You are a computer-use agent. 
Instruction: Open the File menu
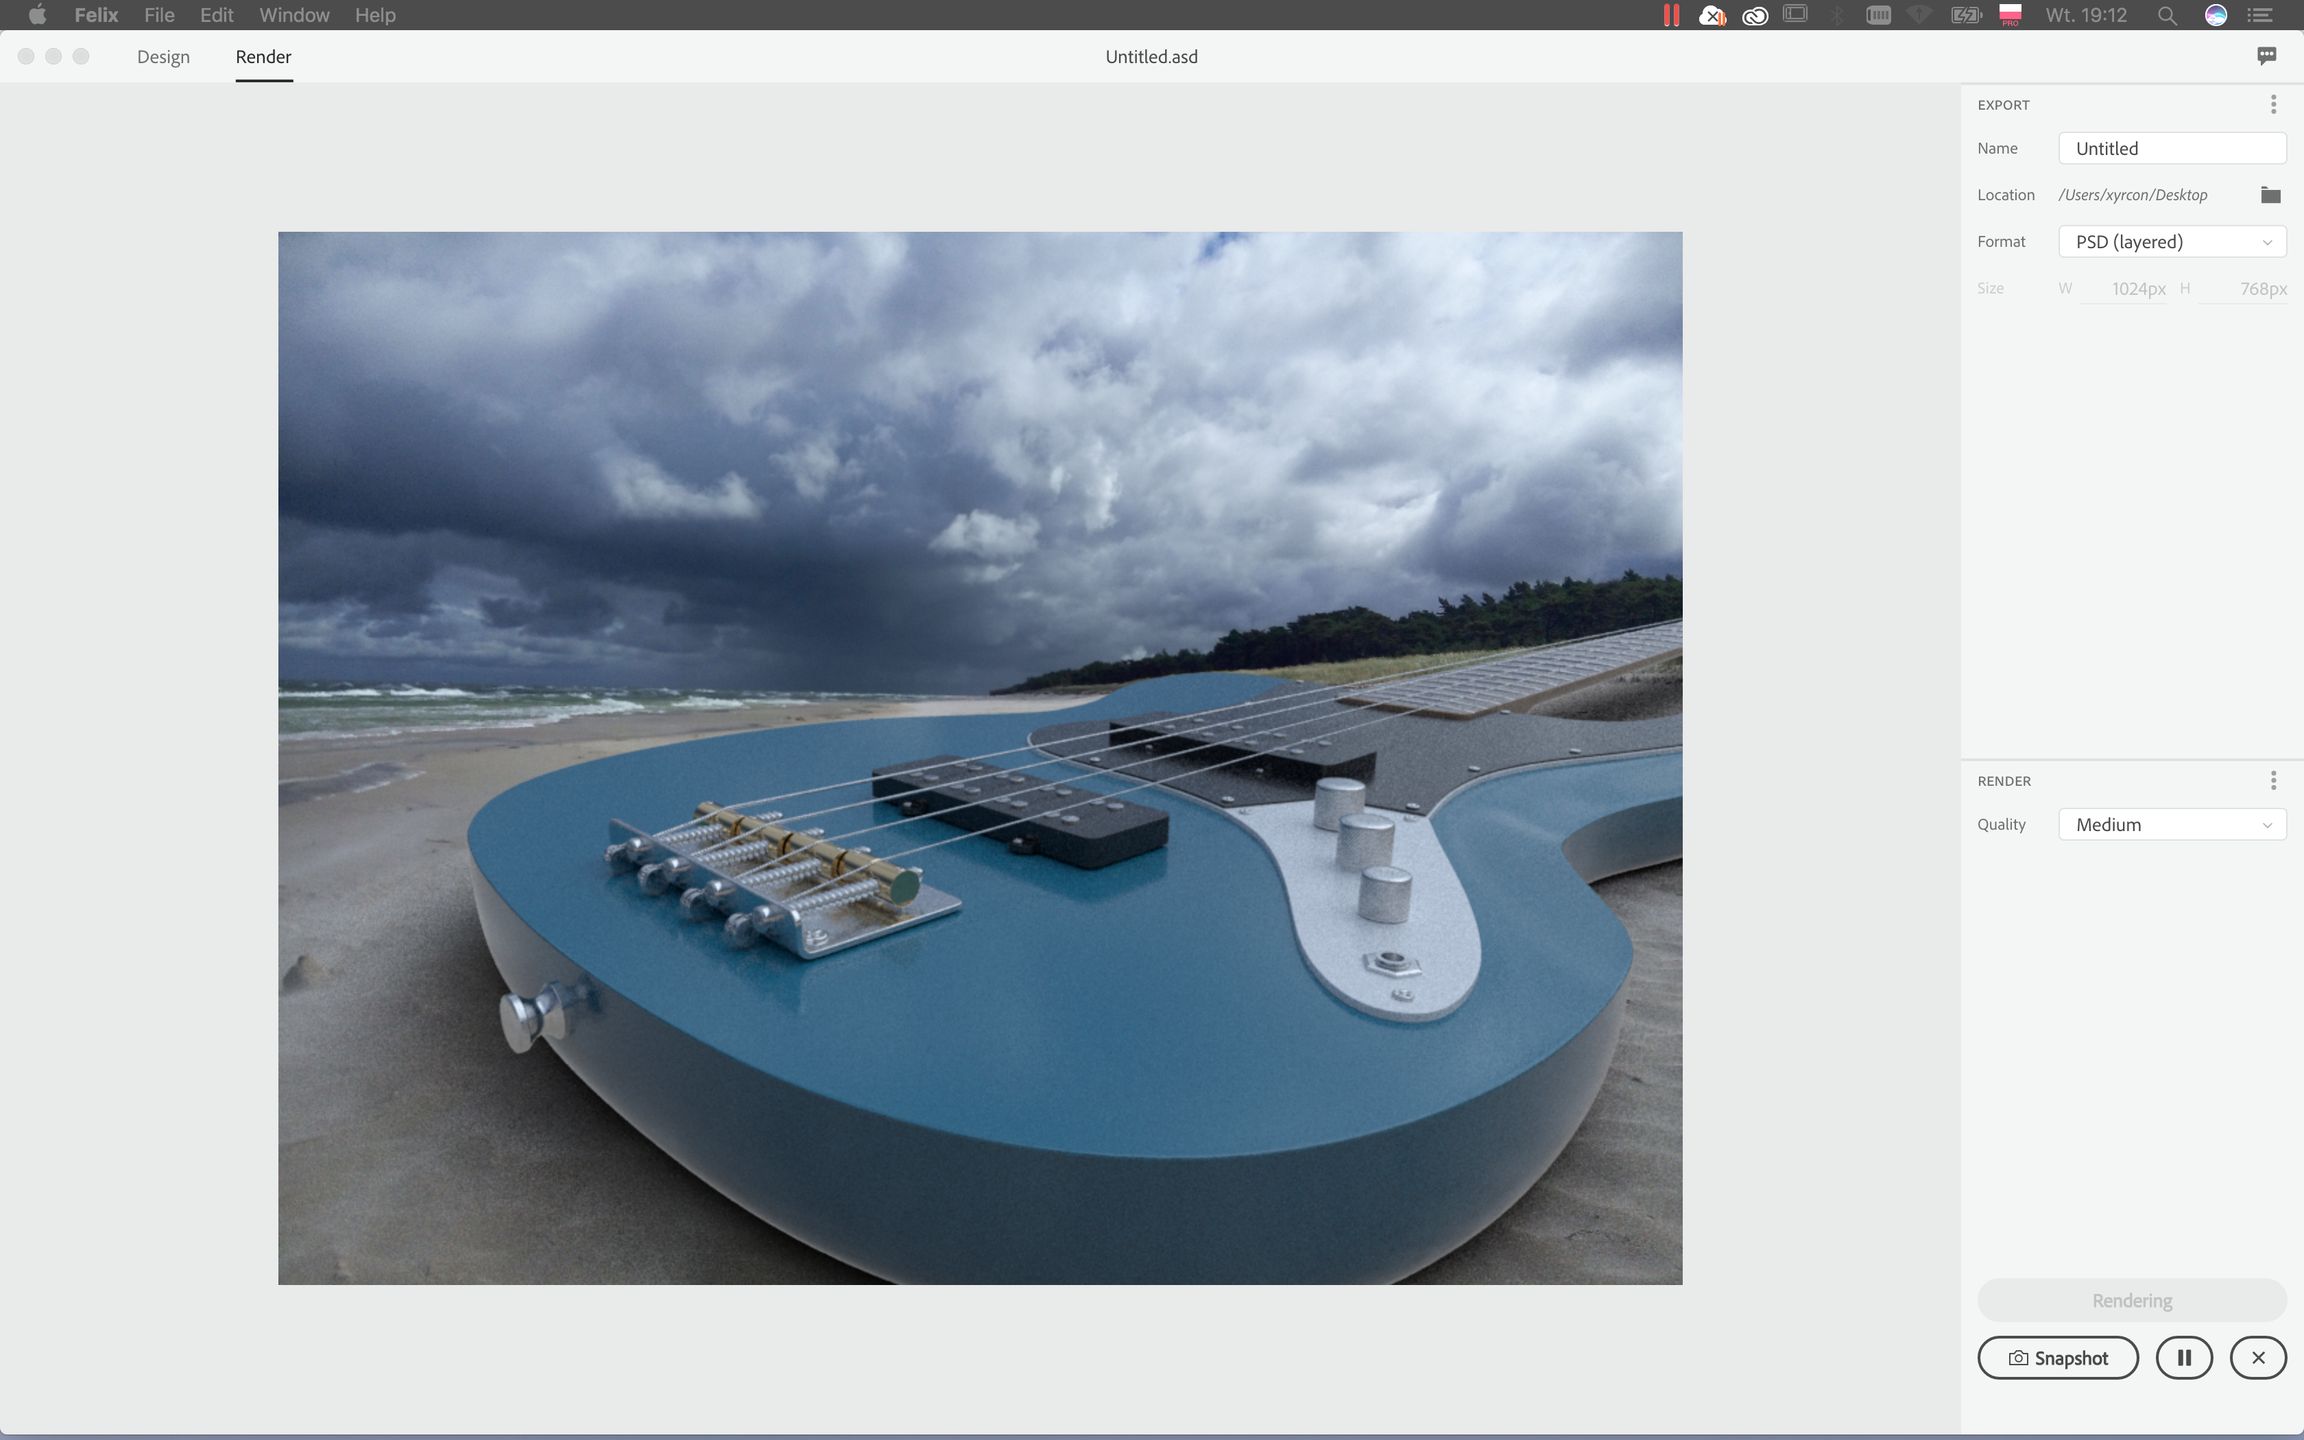[159, 15]
